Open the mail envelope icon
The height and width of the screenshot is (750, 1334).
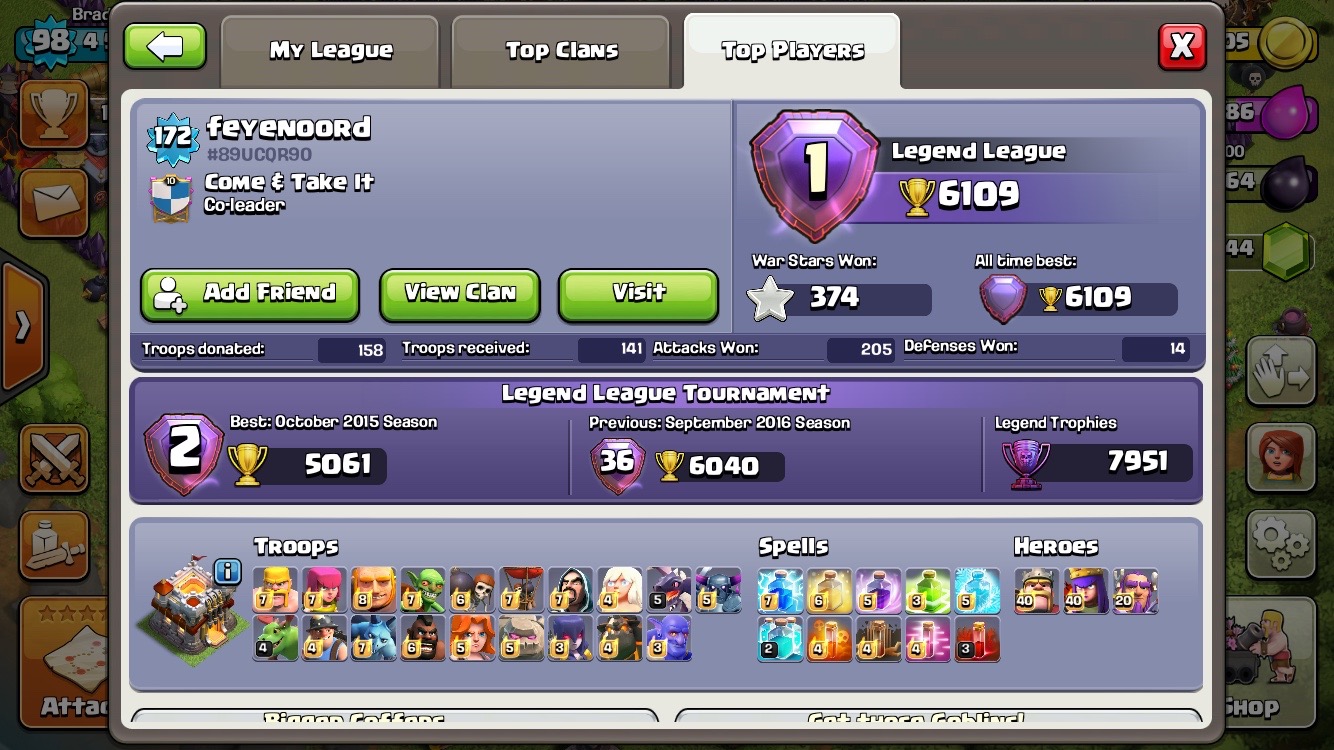tap(54, 201)
